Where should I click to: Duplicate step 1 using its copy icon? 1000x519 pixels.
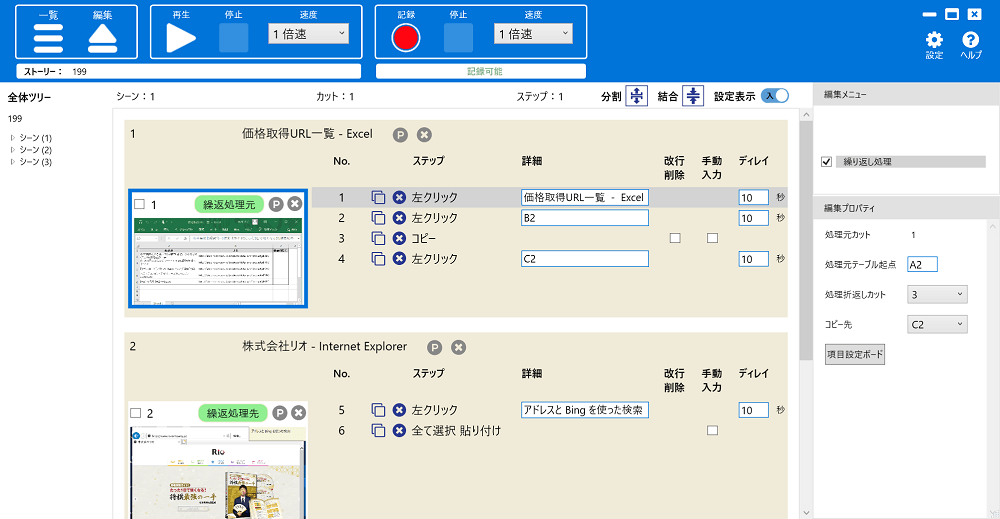(378, 198)
